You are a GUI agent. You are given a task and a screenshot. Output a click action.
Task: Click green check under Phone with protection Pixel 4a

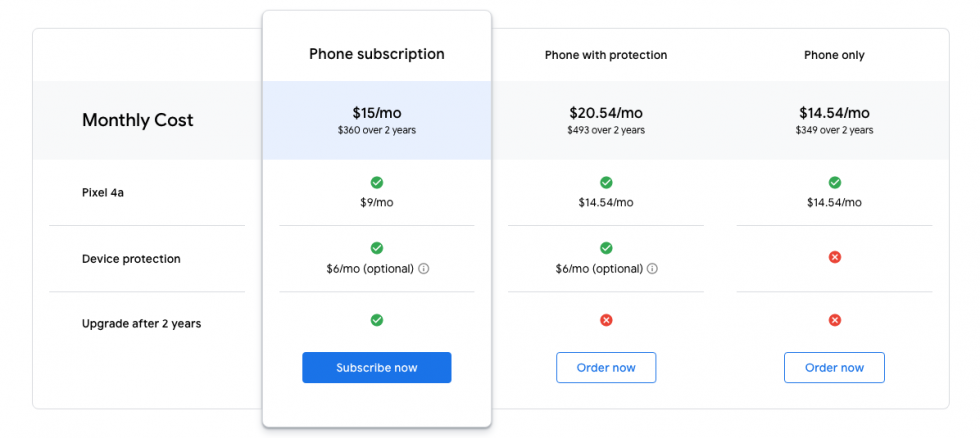pos(606,183)
